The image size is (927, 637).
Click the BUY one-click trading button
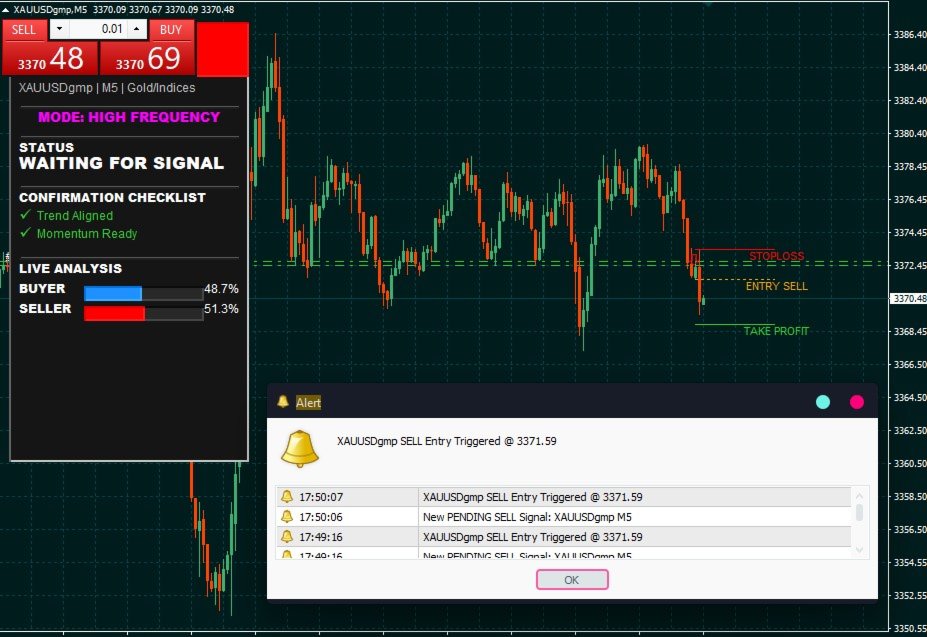coord(171,30)
